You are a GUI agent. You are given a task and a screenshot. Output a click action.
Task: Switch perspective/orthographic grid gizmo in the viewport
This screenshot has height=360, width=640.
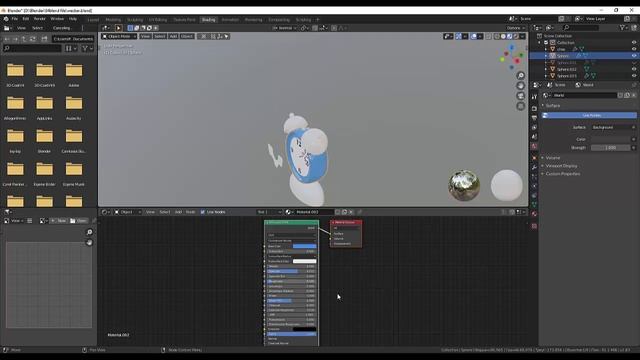[x=521, y=106]
